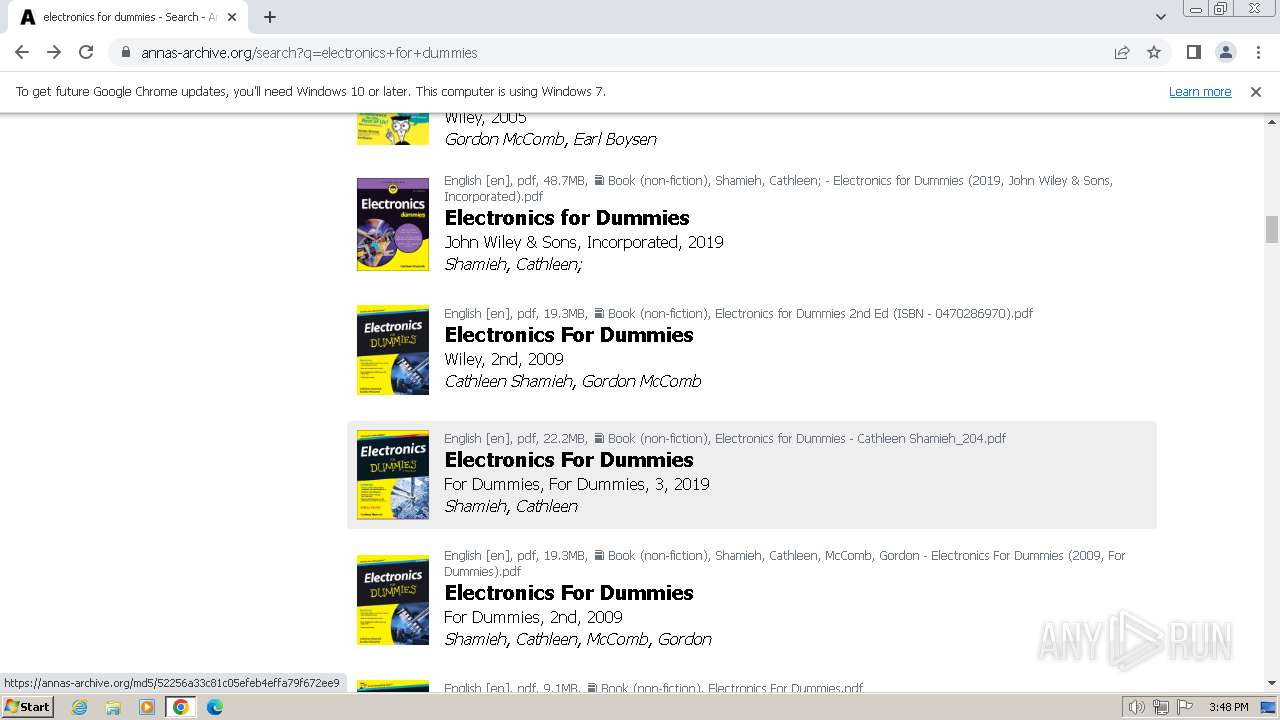Open the Chrome three-dot menu
Screen dimensions: 1280x720
[x=1257, y=52]
